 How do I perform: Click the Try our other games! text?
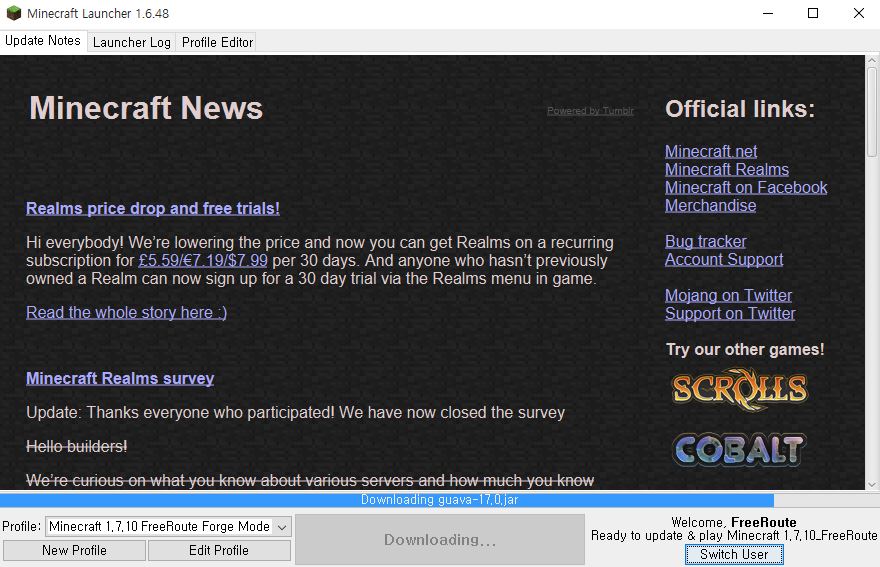[x=745, y=349]
